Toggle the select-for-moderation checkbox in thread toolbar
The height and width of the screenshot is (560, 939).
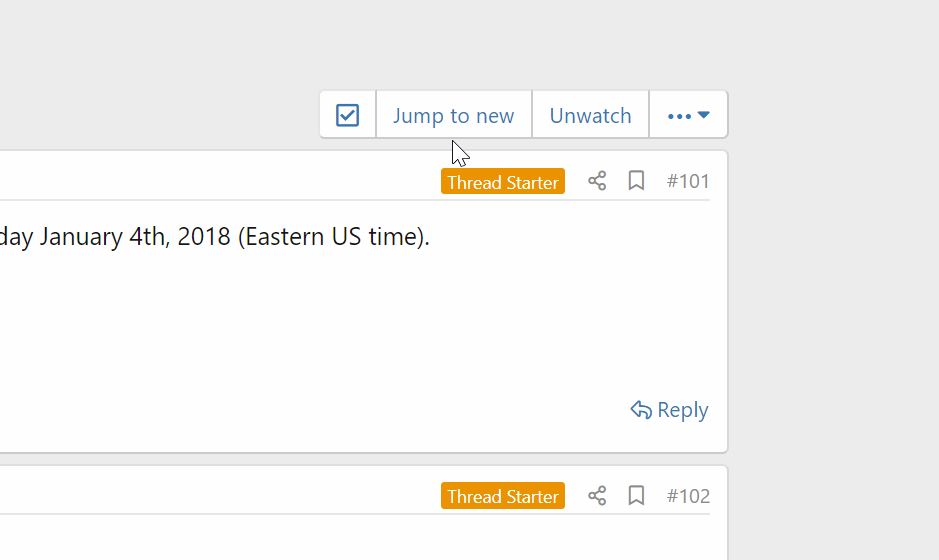point(347,115)
